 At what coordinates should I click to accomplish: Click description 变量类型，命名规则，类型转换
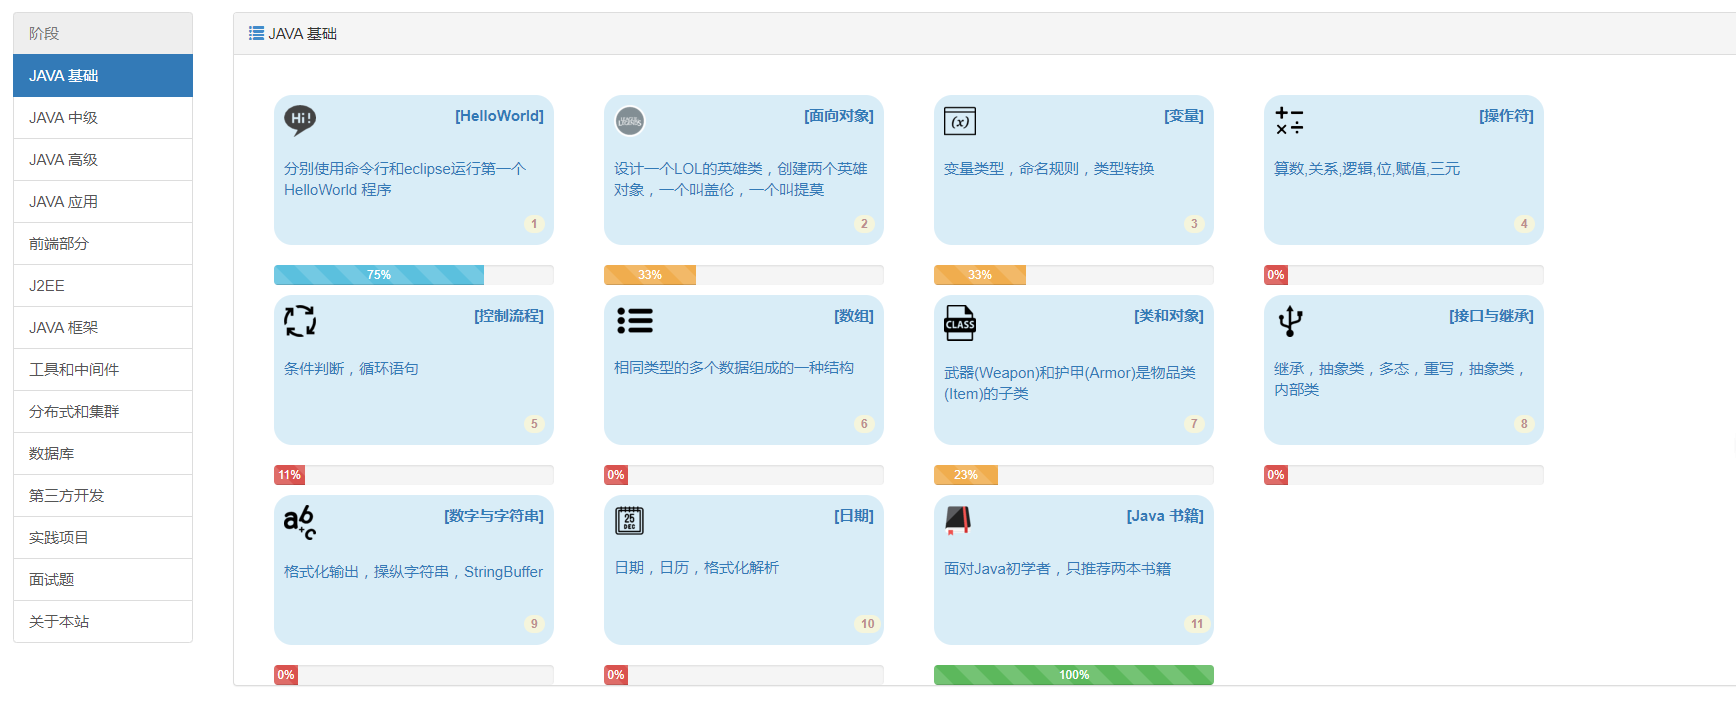click(x=1049, y=169)
